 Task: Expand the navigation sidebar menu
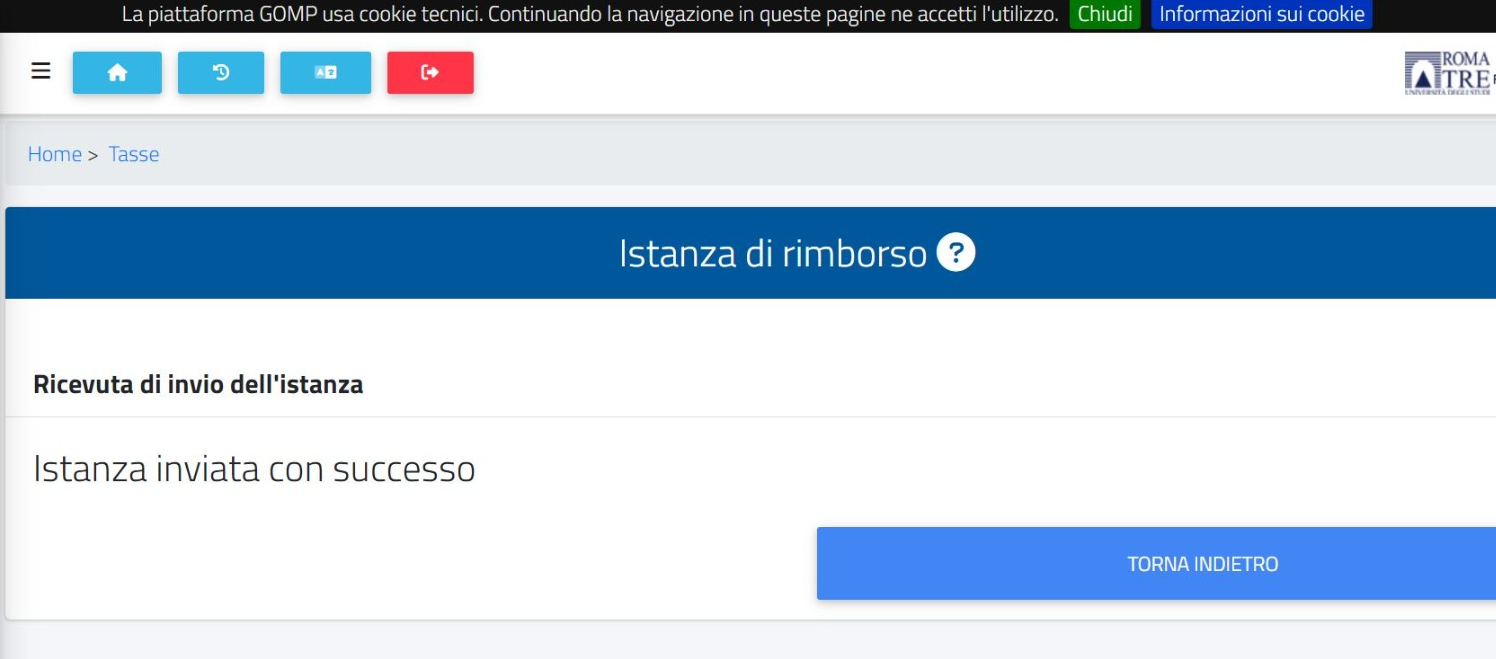point(39,70)
